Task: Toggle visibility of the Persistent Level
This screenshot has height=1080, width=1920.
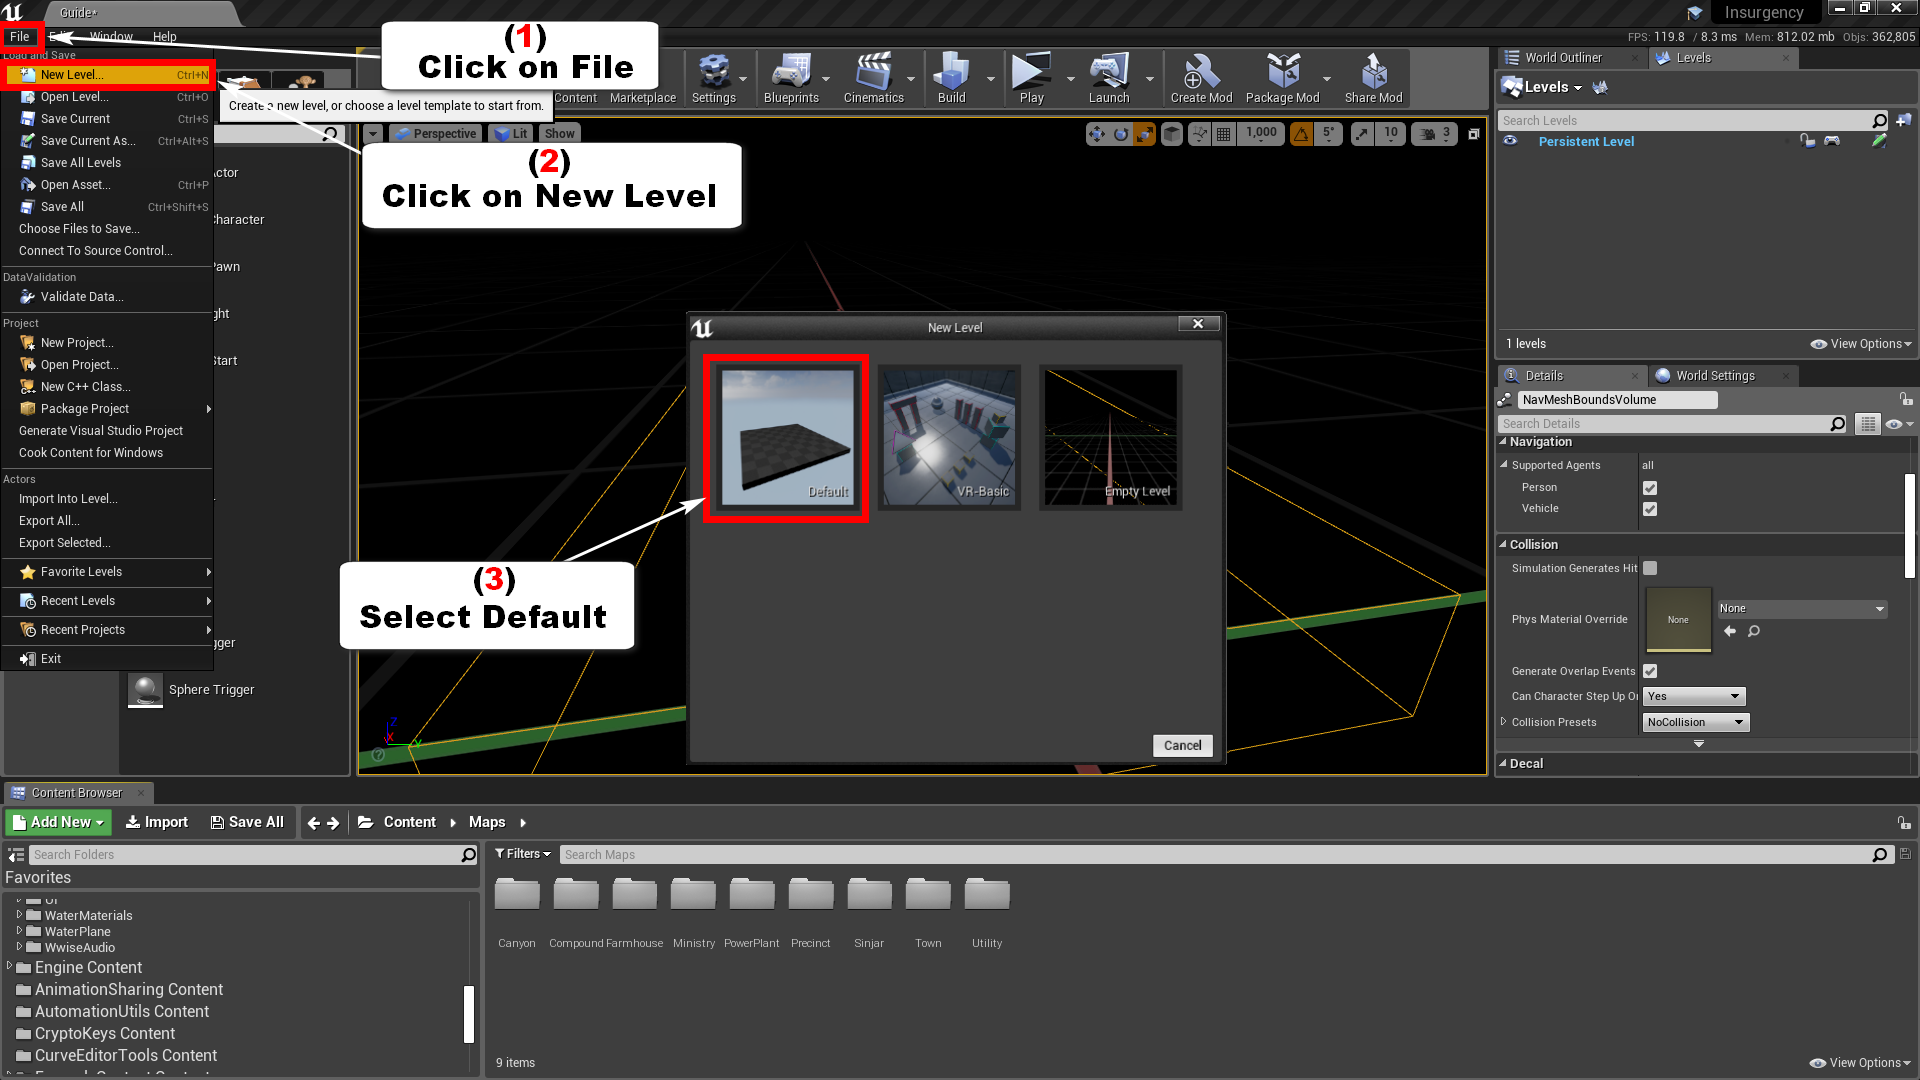Action: tap(1510, 141)
